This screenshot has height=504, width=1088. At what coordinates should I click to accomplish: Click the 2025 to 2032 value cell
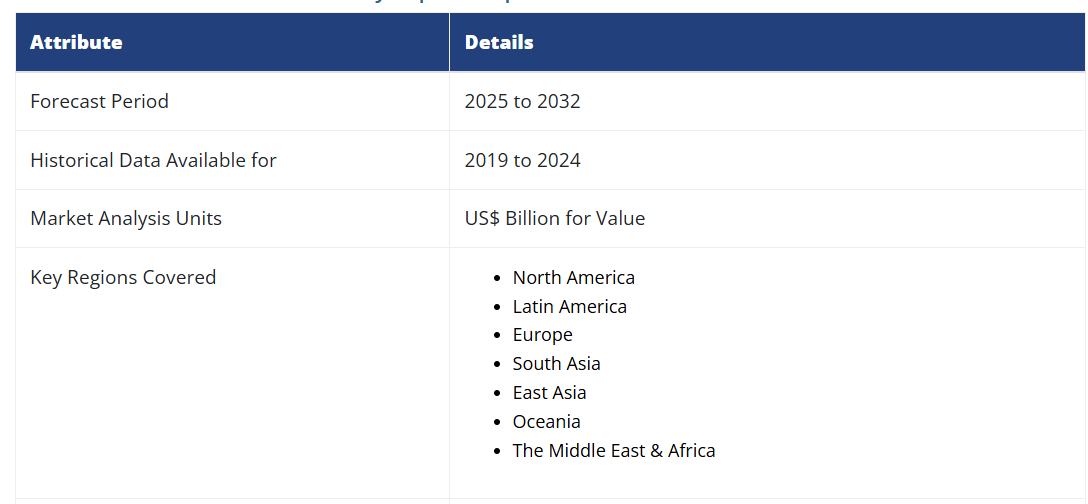click(522, 101)
